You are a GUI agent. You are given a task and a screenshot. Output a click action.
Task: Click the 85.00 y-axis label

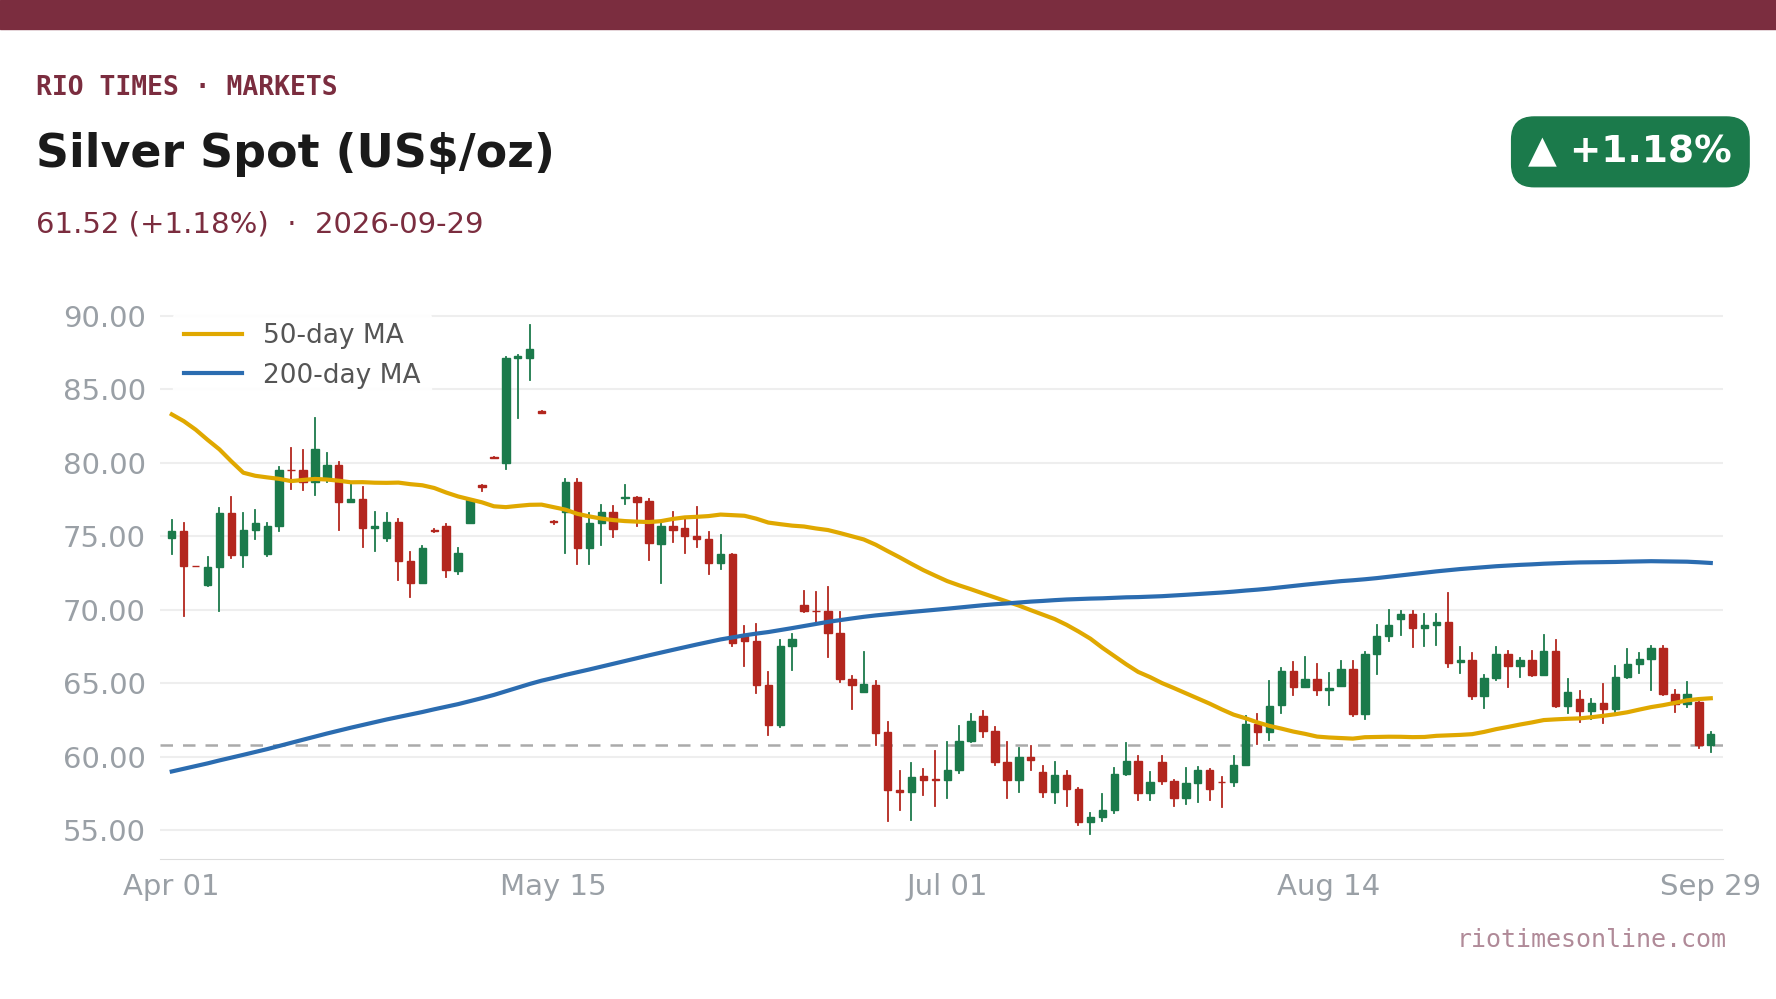click(x=104, y=390)
